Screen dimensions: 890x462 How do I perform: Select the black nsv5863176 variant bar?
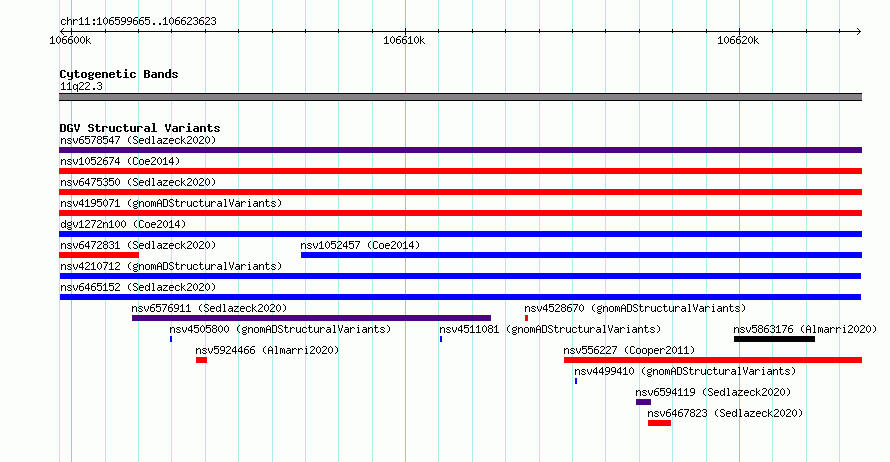pyautogui.click(x=774, y=339)
